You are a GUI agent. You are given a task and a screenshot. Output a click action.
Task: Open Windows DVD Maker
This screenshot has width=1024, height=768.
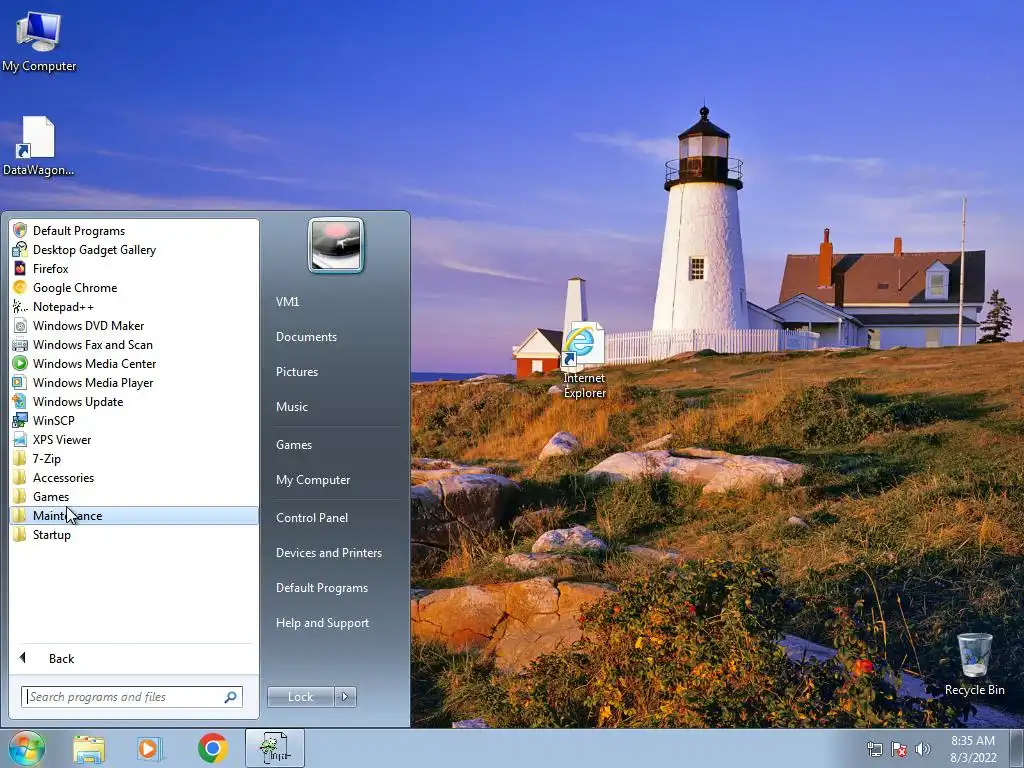(134, 325)
